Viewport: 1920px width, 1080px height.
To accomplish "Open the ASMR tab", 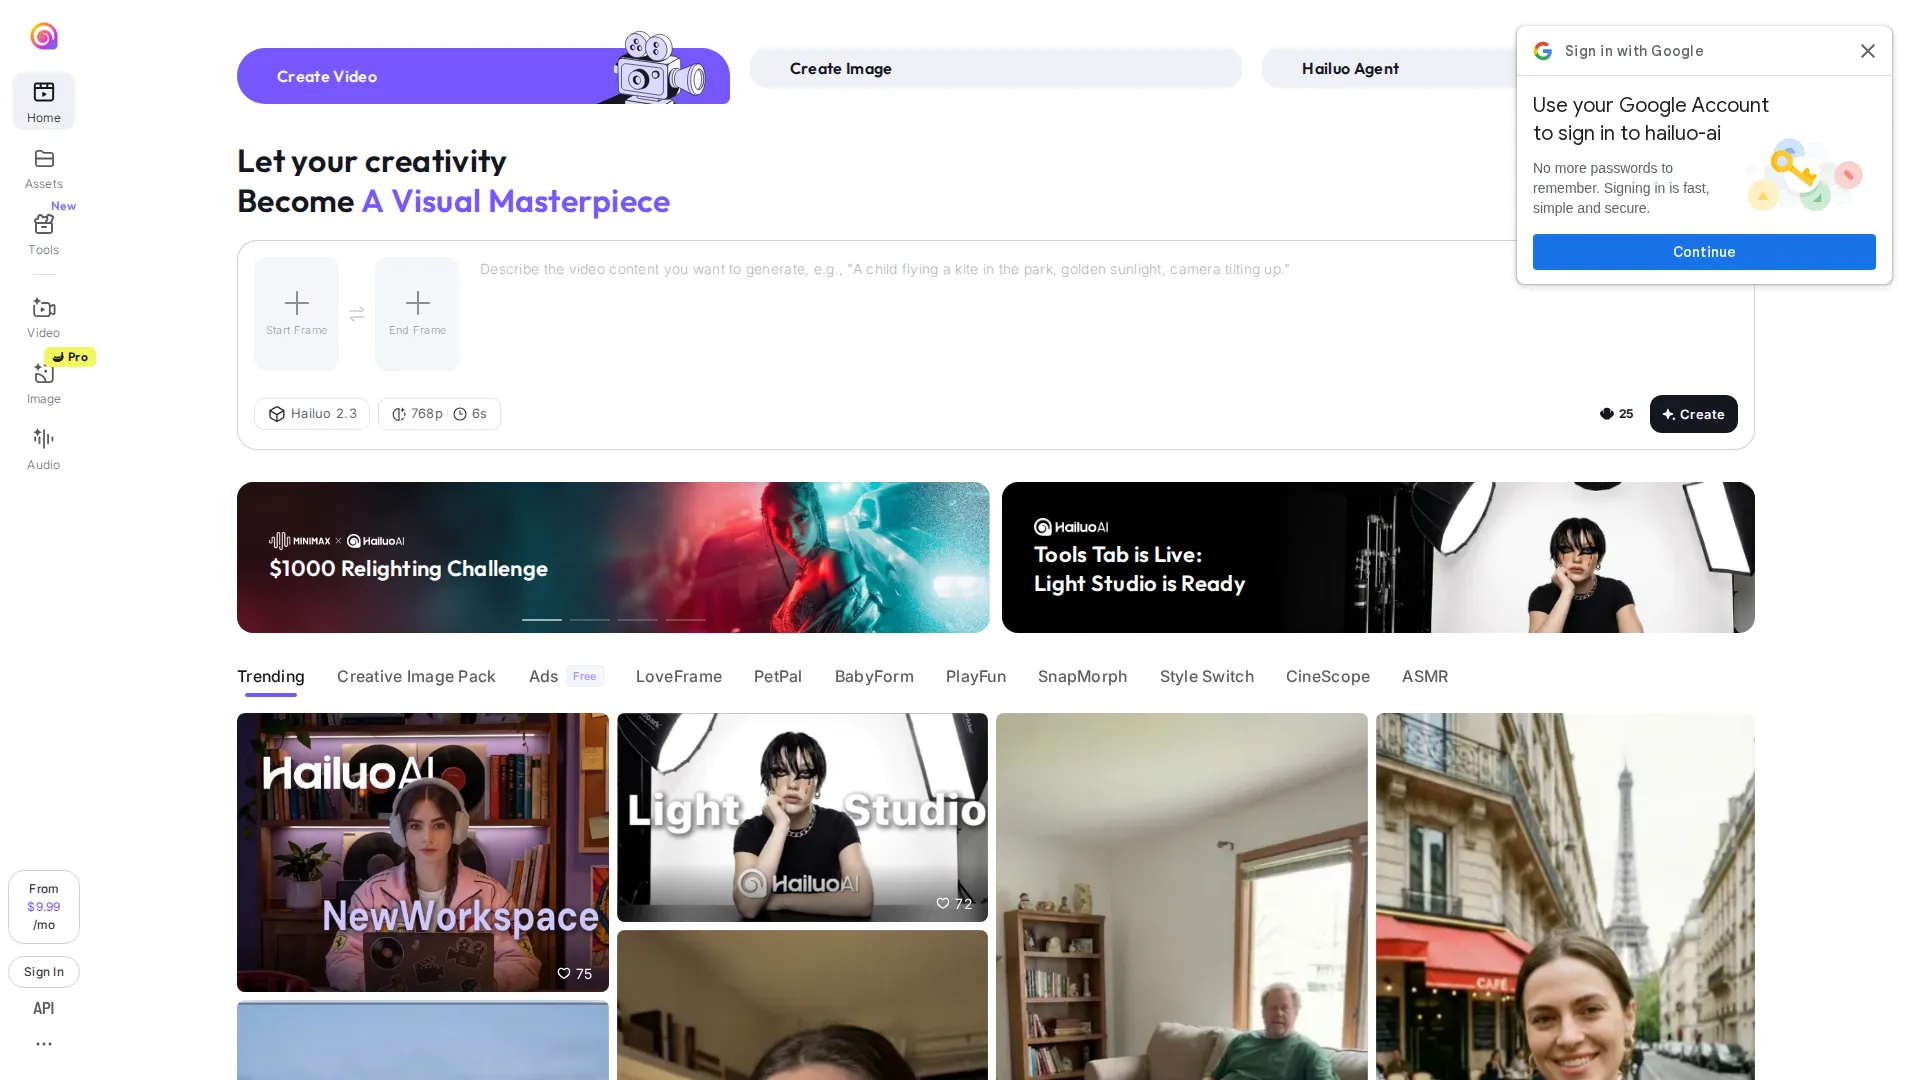I will (x=1425, y=677).
